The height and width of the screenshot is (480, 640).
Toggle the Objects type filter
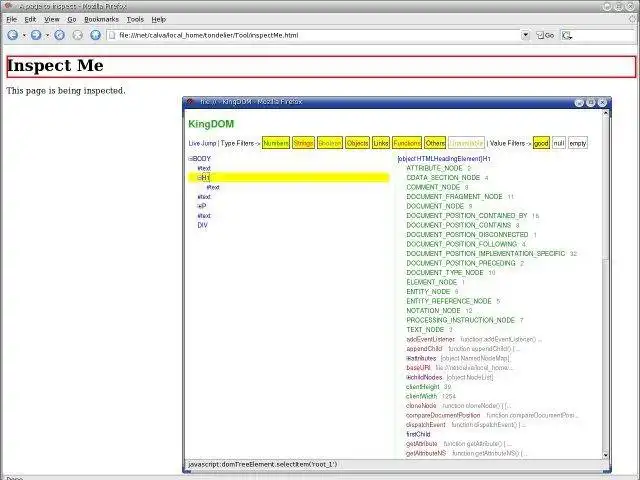tap(357, 143)
